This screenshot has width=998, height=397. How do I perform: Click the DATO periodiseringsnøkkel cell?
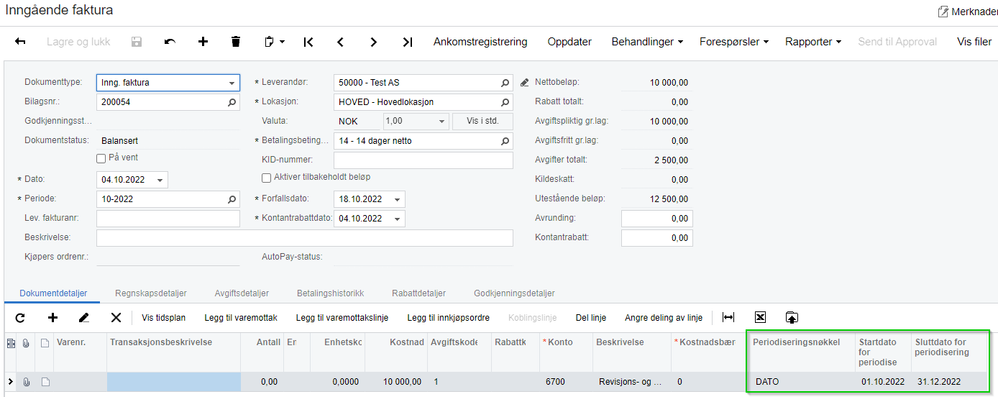click(801, 382)
